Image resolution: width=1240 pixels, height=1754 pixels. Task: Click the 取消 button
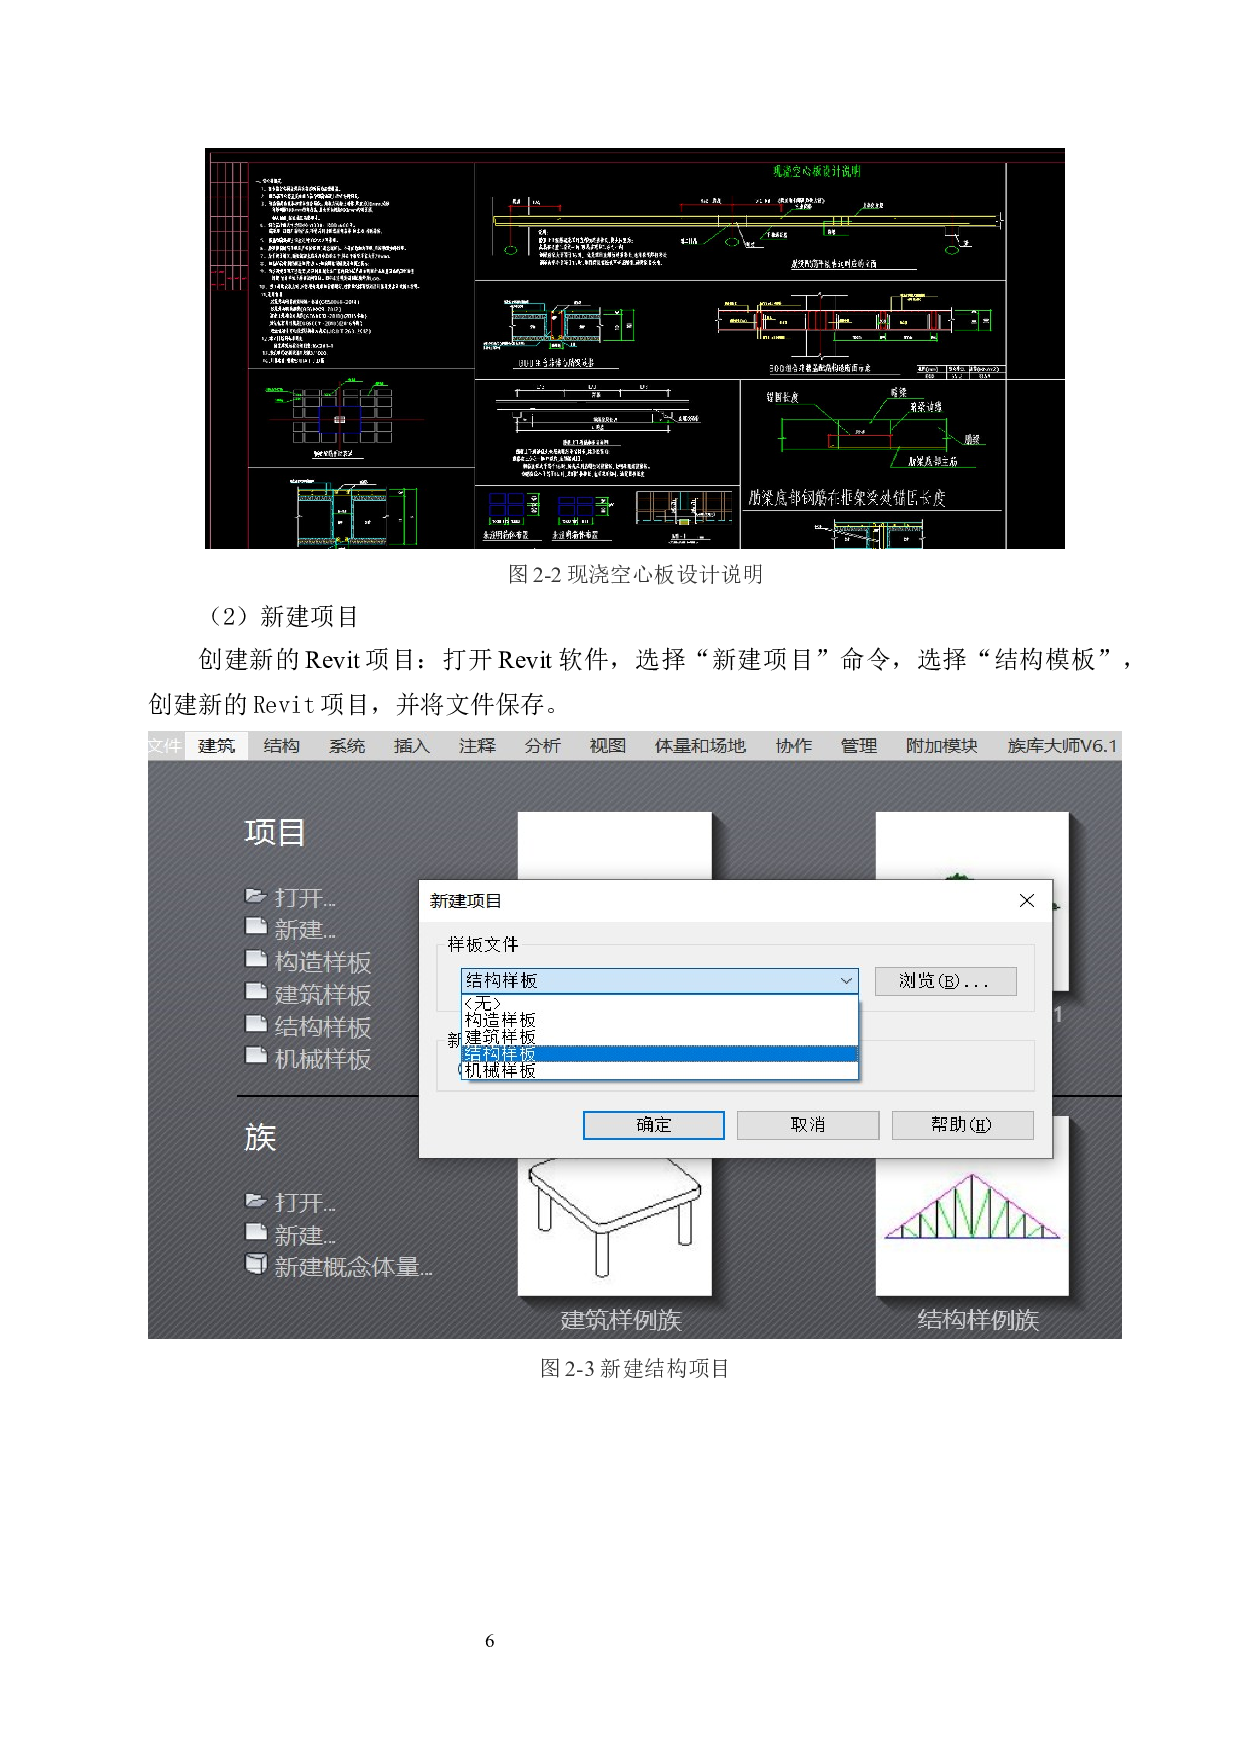tap(808, 1125)
